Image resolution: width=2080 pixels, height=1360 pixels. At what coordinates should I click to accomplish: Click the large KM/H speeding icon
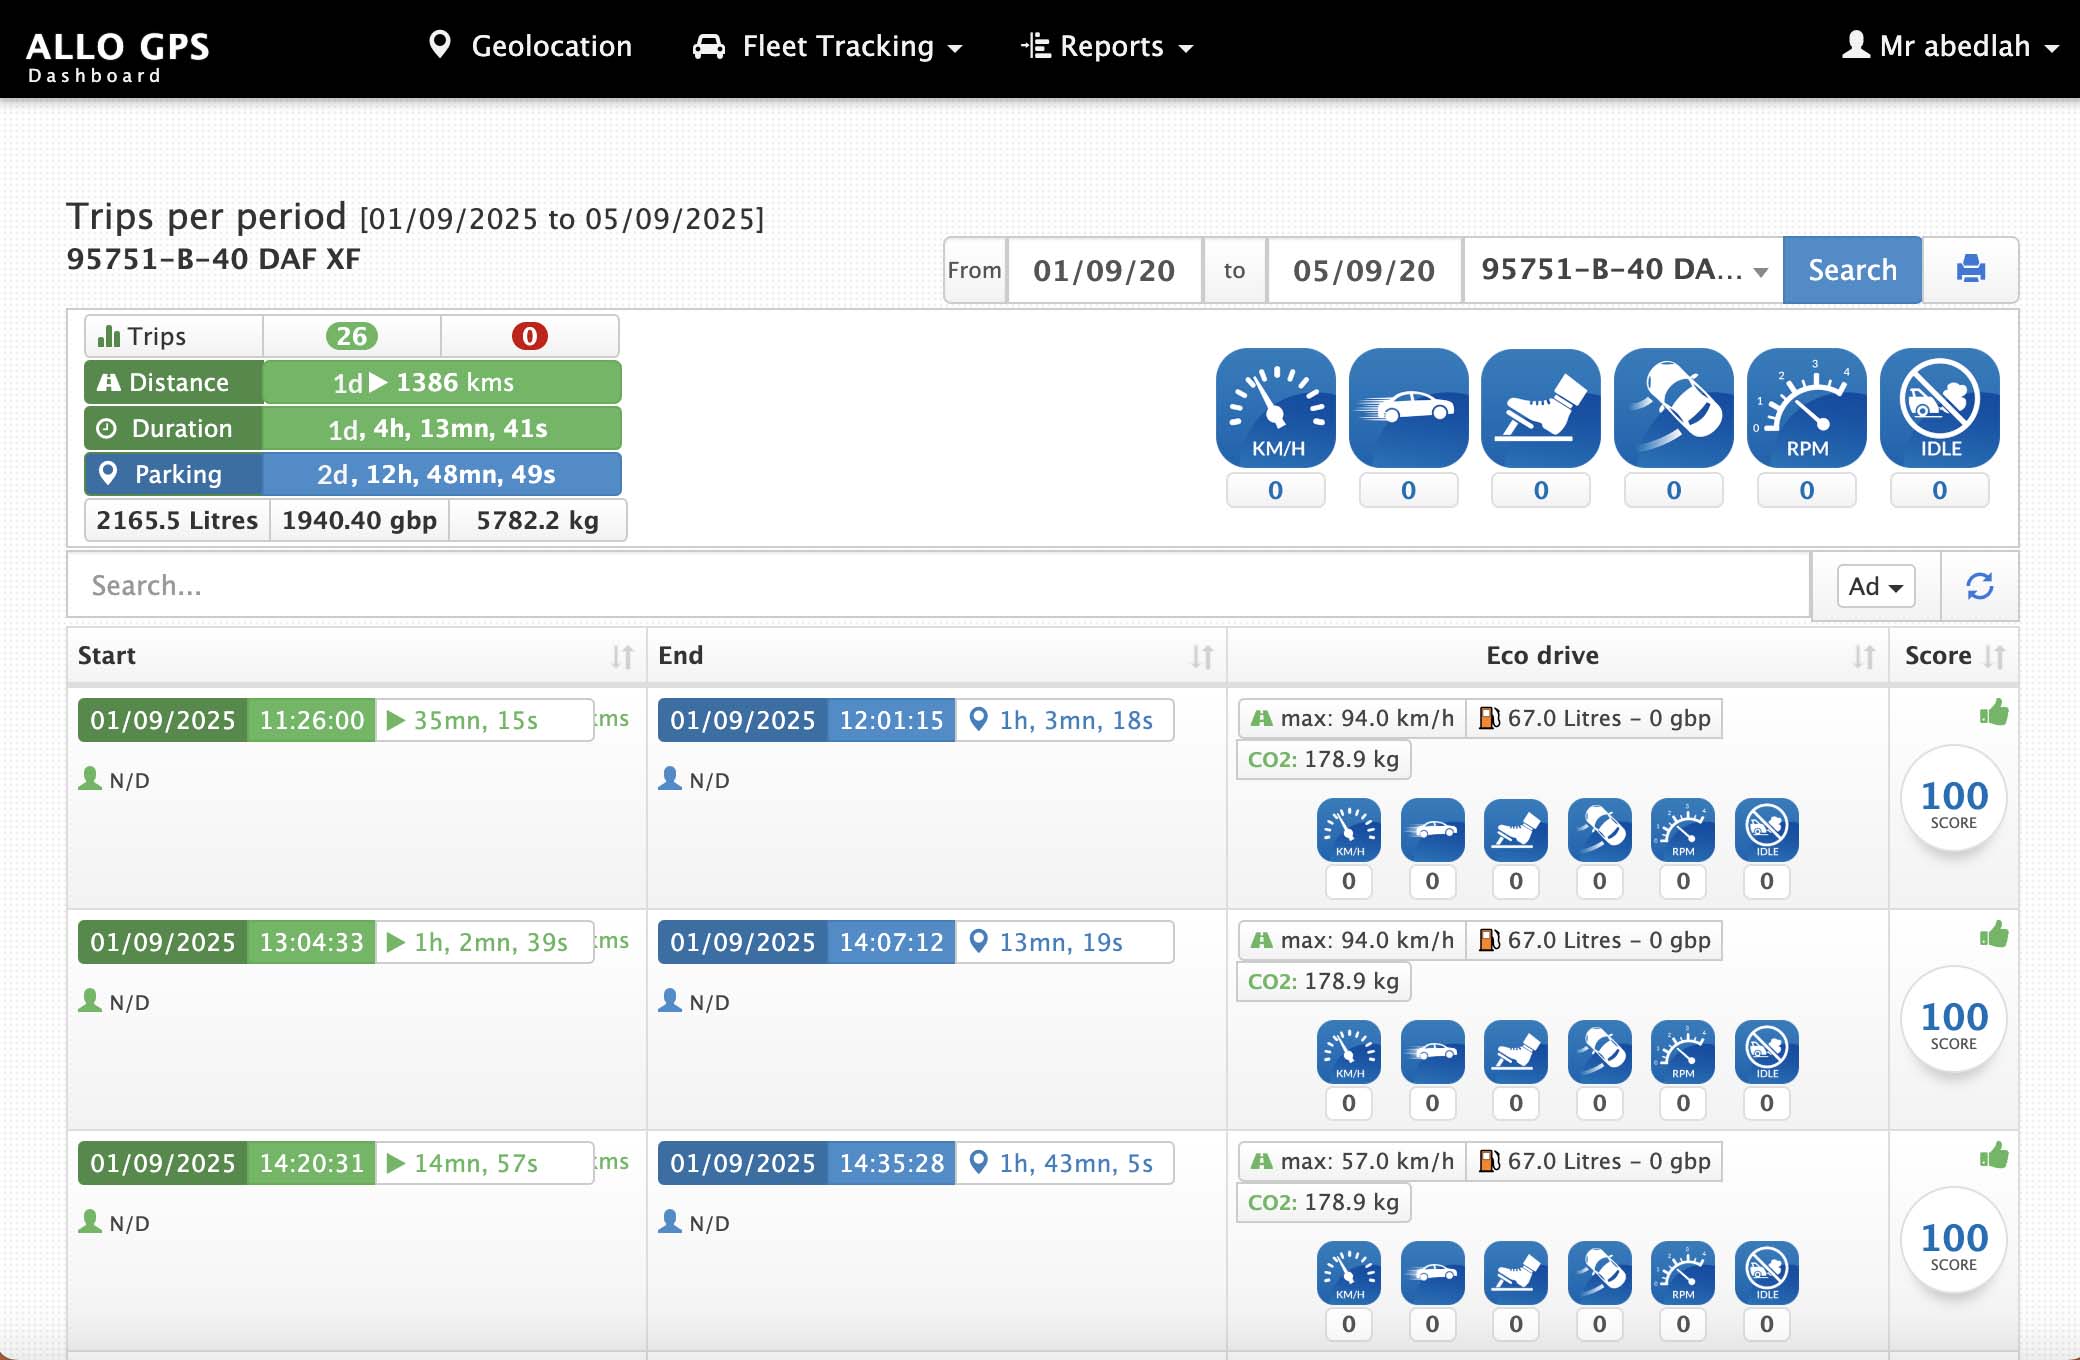[x=1275, y=408]
